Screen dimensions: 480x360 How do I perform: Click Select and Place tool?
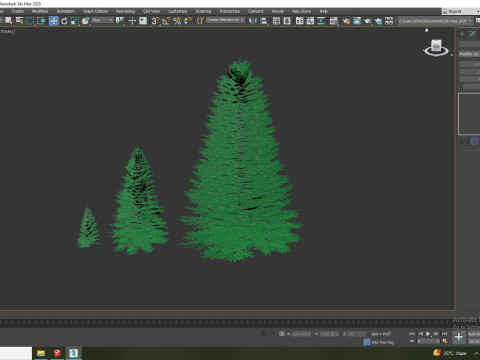[x=86, y=21]
